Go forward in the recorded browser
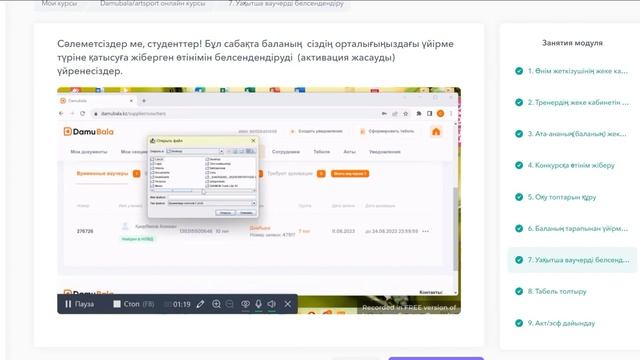640x360 pixels. pyautogui.click(x=72, y=113)
